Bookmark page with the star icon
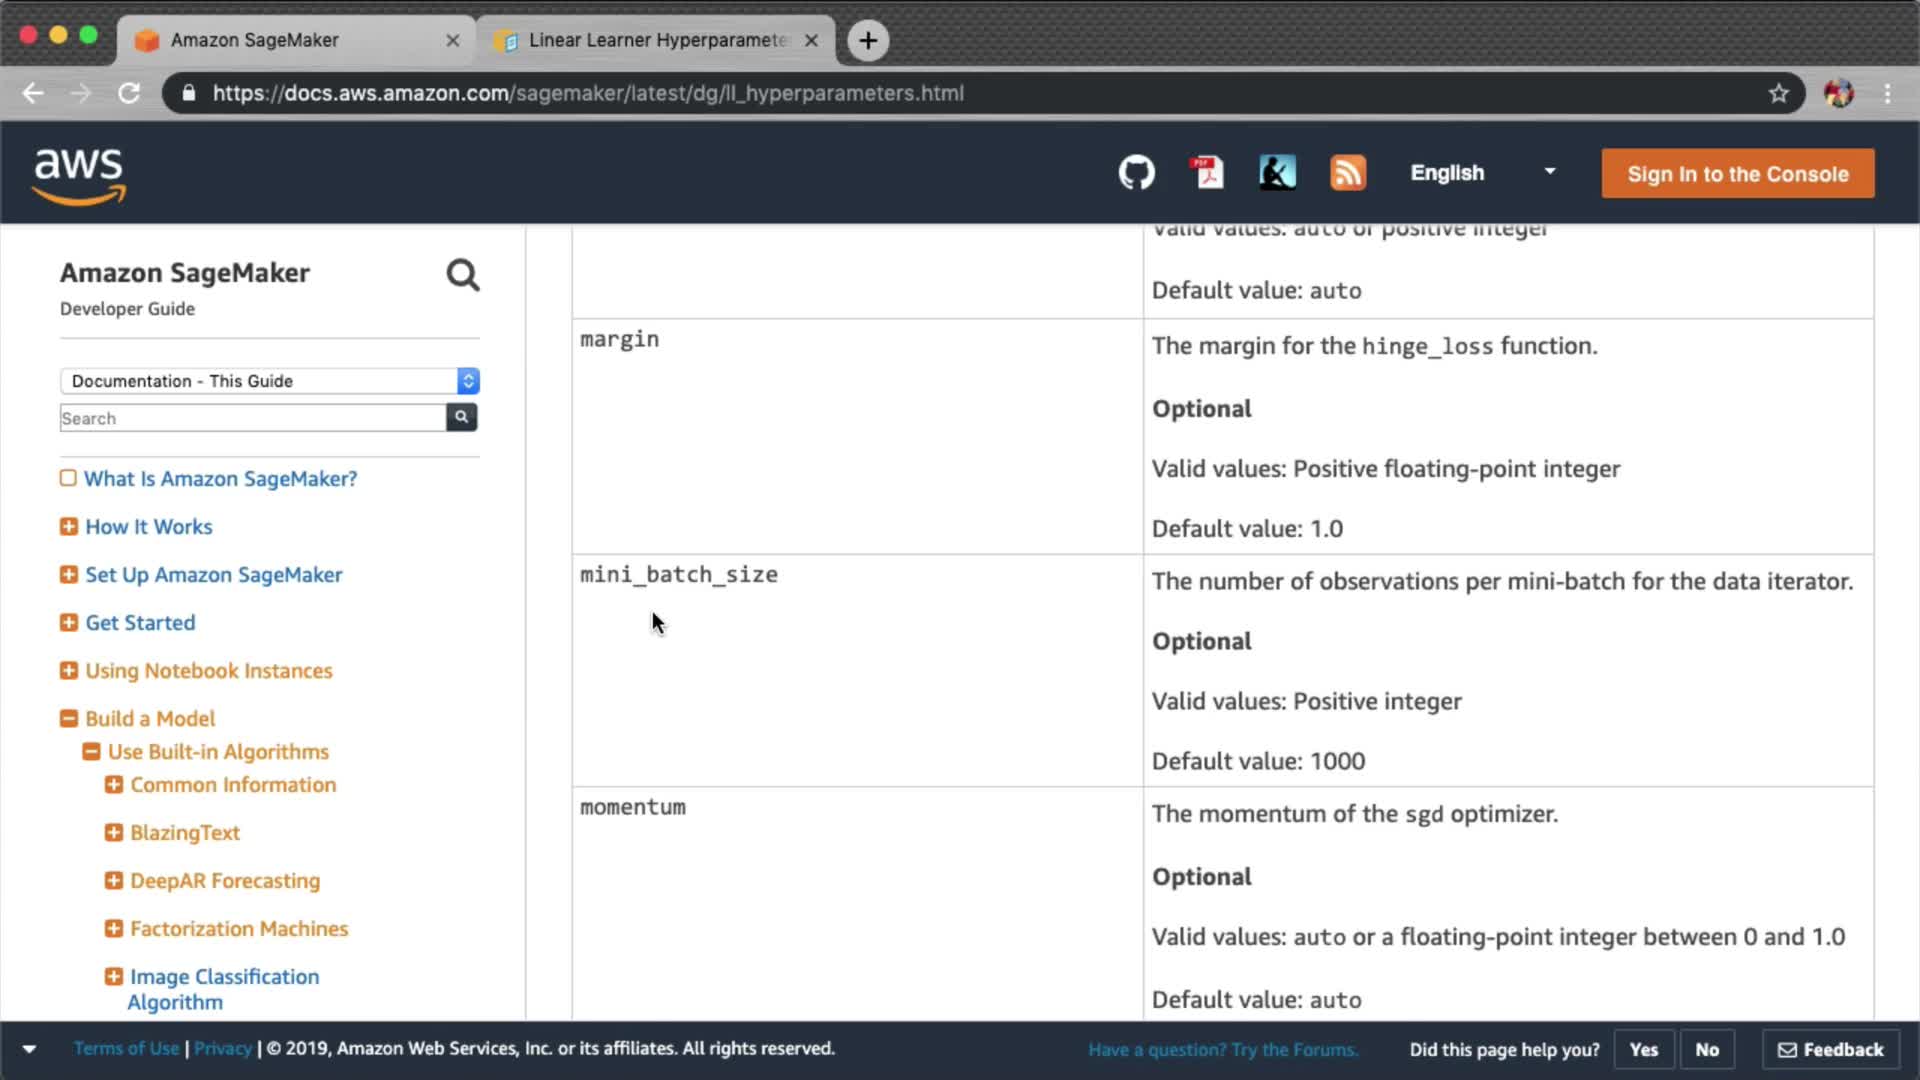 [x=1778, y=93]
